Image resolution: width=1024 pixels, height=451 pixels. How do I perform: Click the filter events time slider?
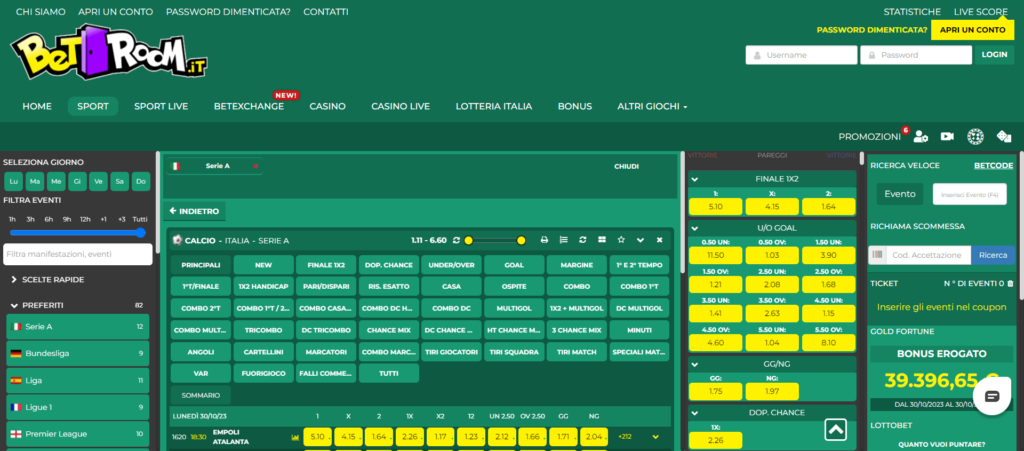[x=77, y=232]
